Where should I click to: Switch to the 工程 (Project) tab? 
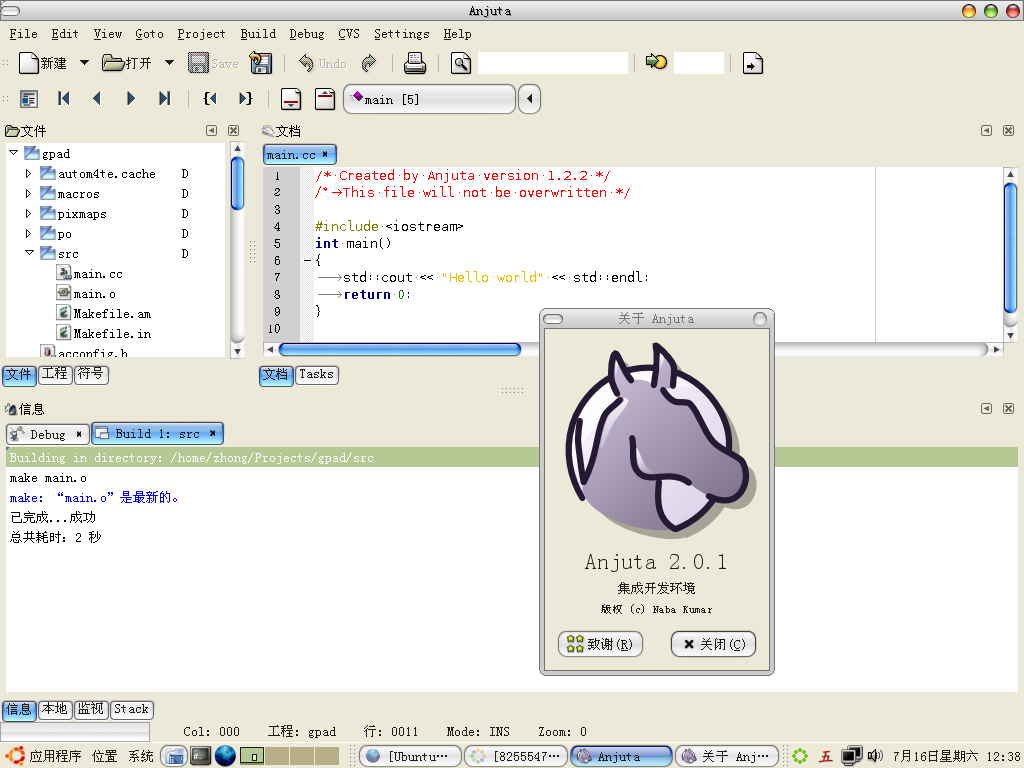click(55, 374)
